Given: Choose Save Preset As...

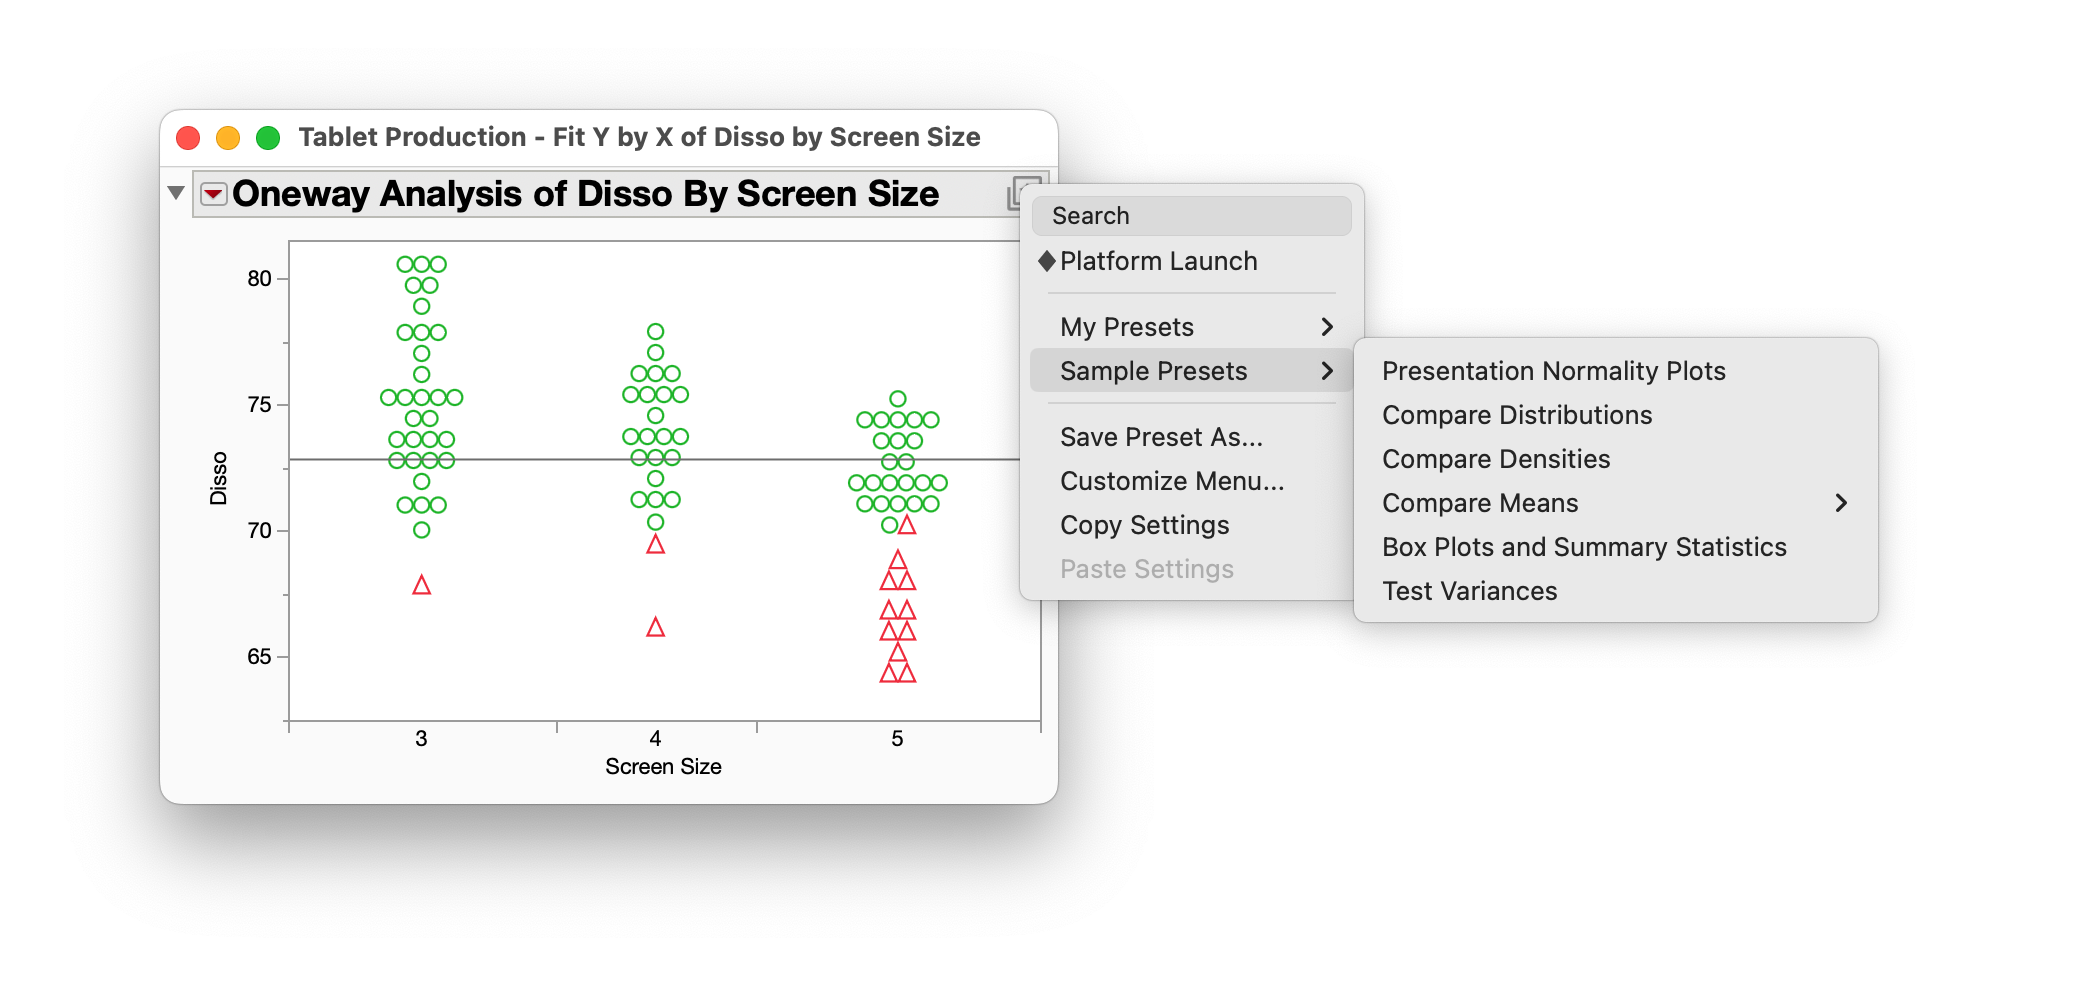Looking at the screenshot, I should 1161,437.
